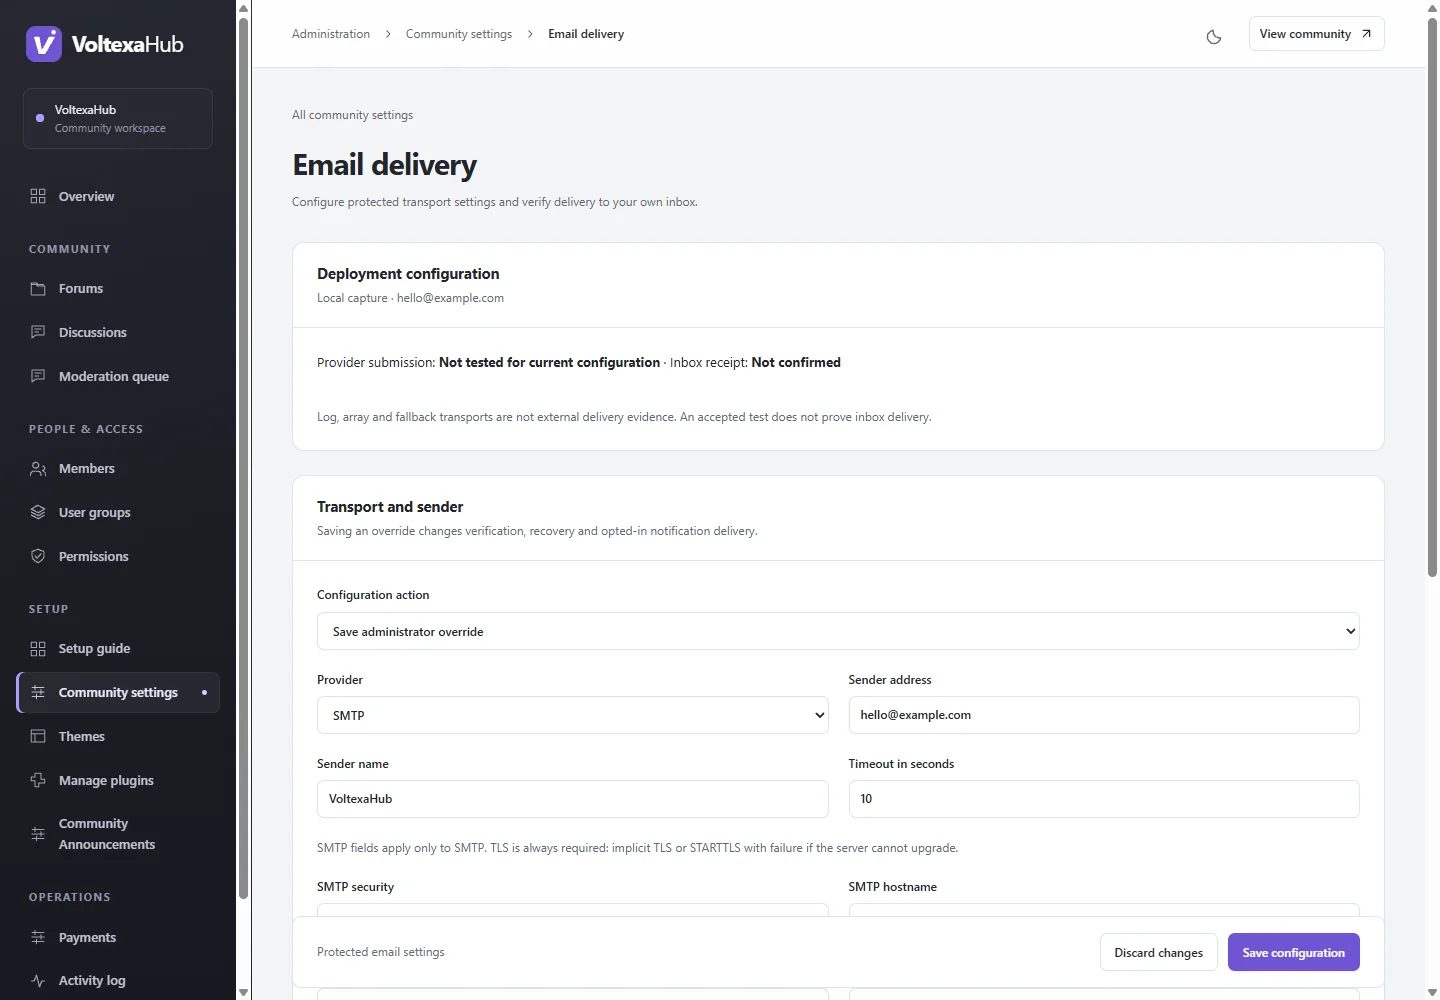The width and height of the screenshot is (1440, 1000).
Task: Click the Themes layout icon
Action: tap(38, 736)
